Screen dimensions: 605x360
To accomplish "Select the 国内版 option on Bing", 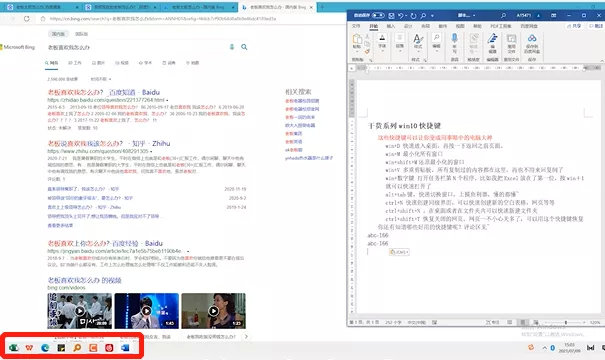I will coord(58,34).
